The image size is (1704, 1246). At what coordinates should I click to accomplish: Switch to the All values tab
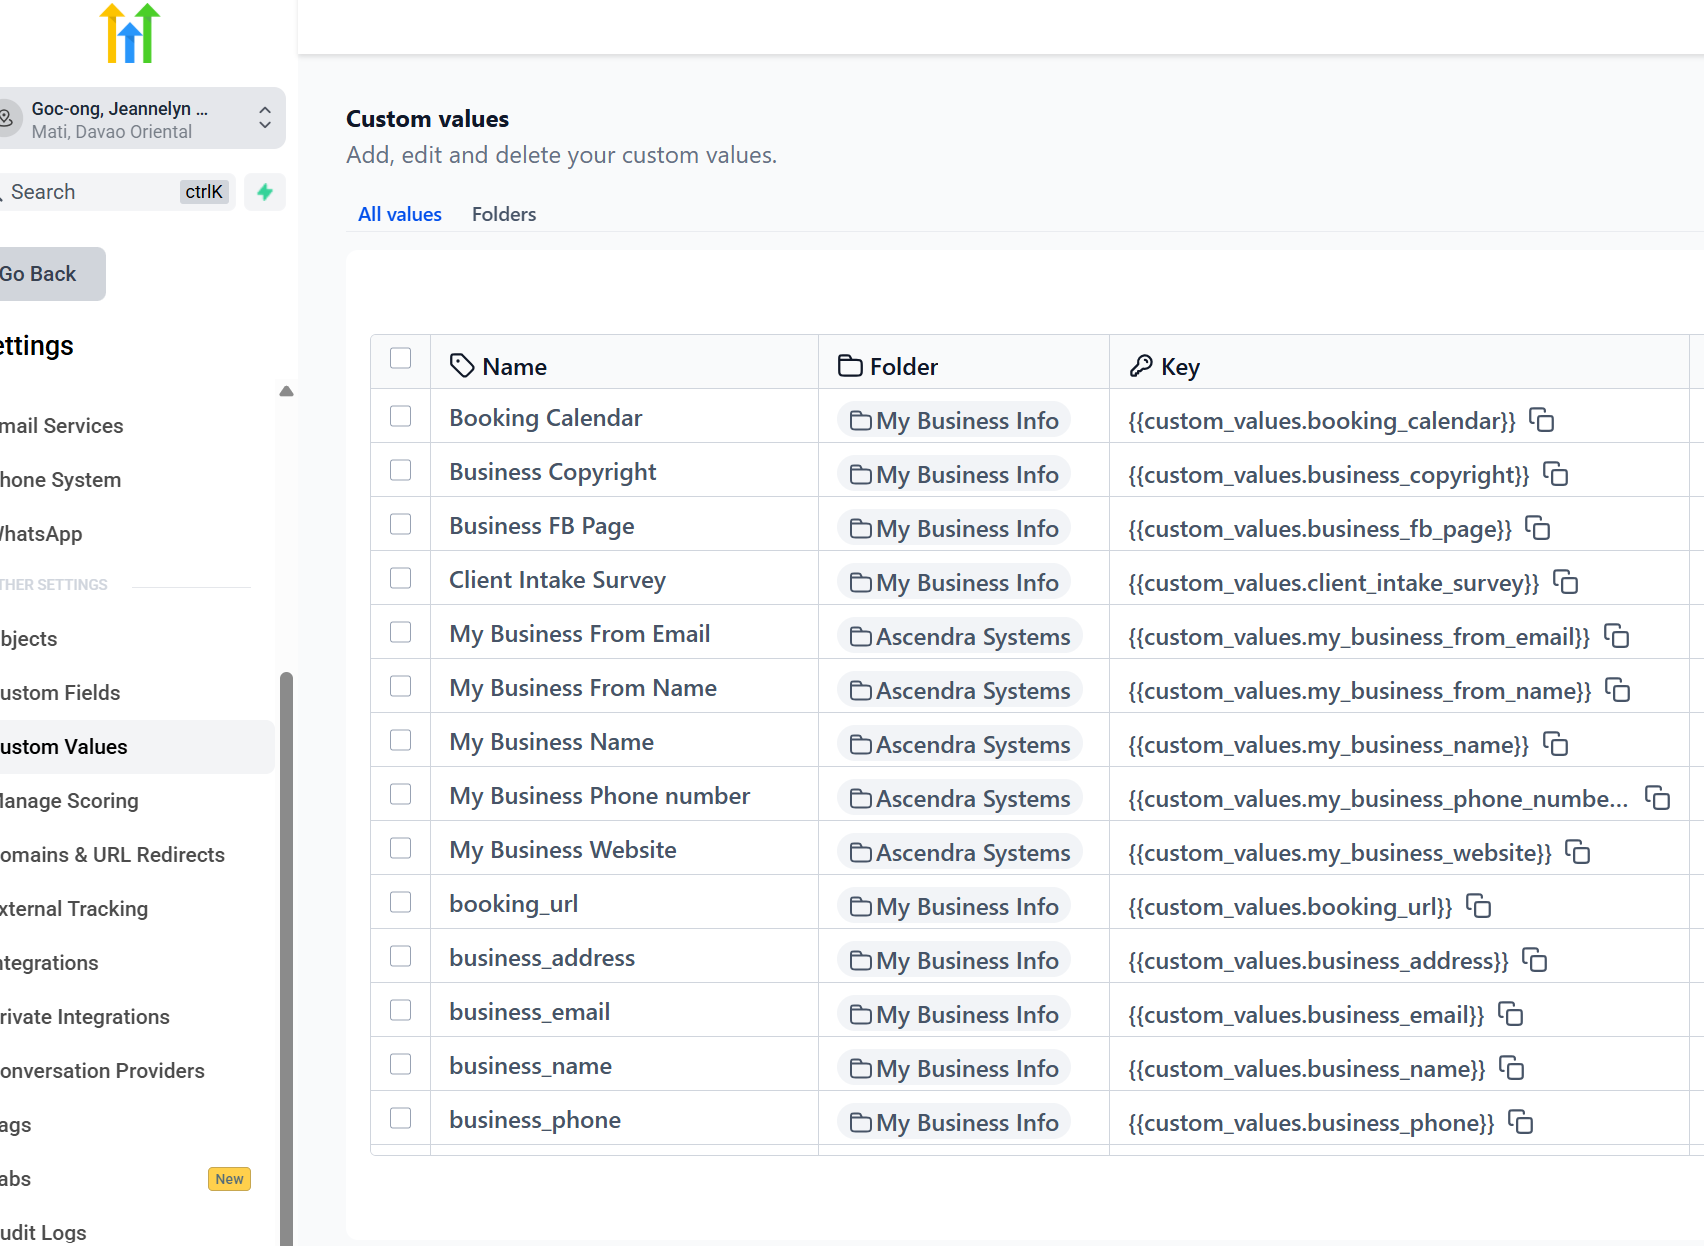coord(400,214)
